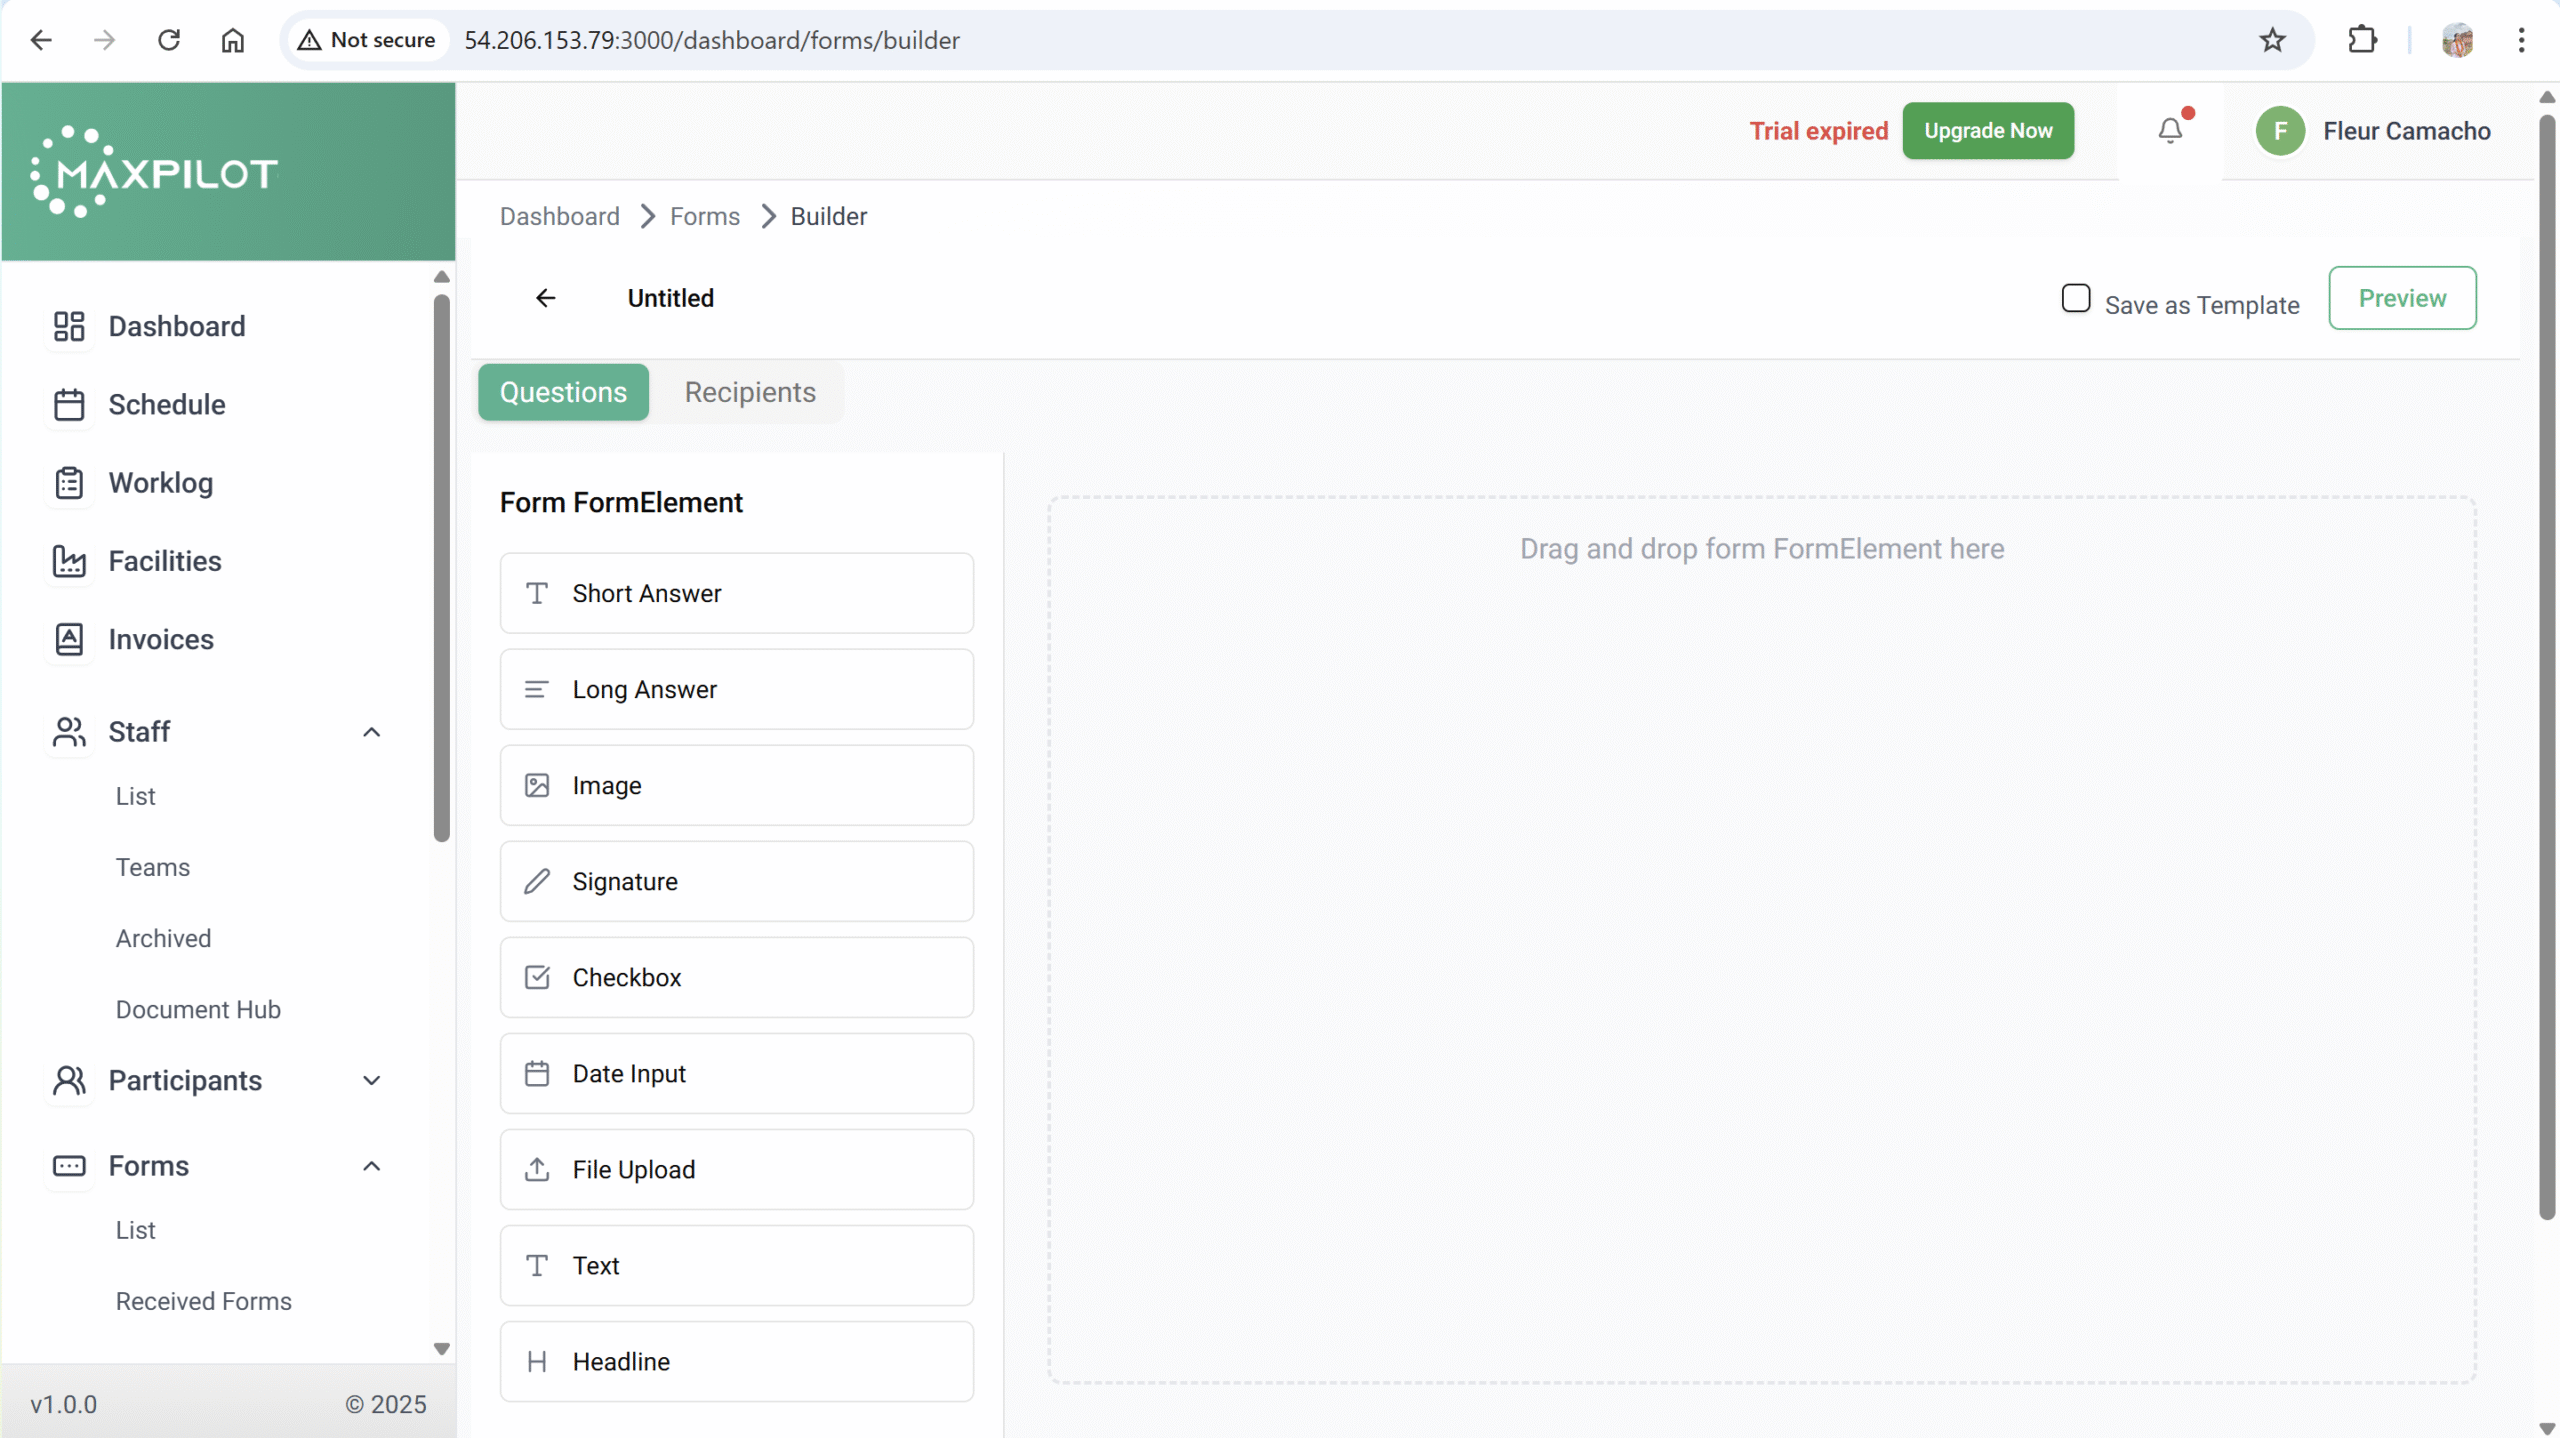This screenshot has height=1438, width=2560.
Task: Click the Headline H icon
Action: 537,1361
